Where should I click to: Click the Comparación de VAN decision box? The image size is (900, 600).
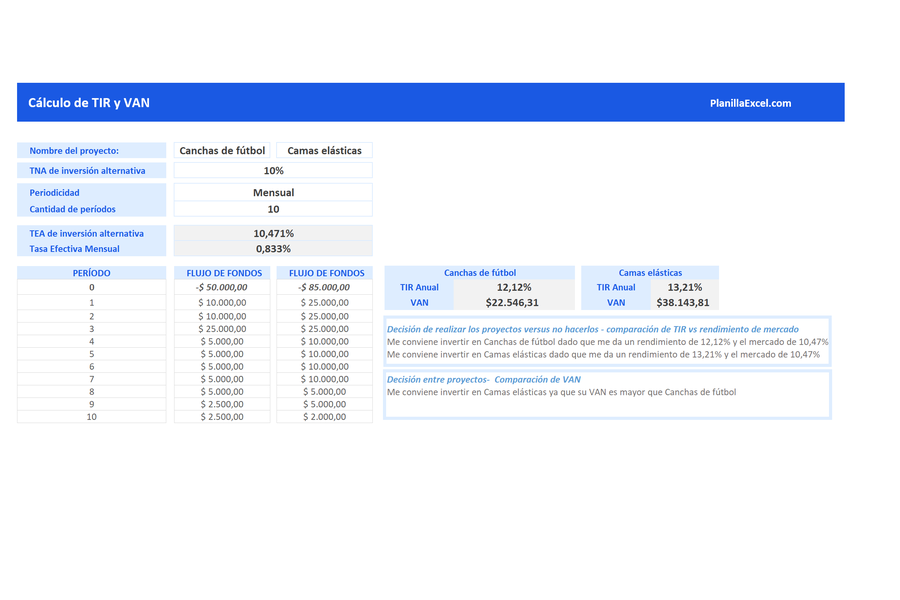608,393
